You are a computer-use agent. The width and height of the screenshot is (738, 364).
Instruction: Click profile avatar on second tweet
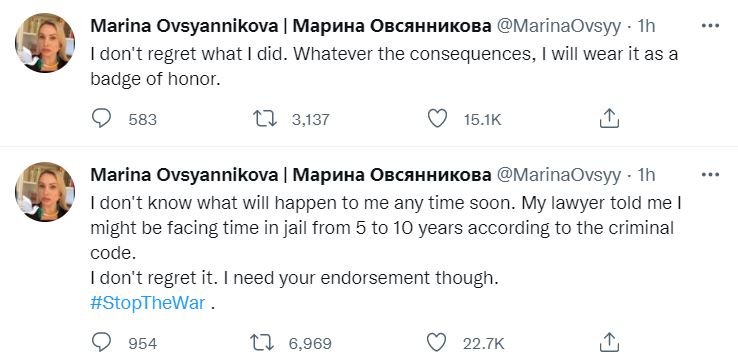pos(45,192)
